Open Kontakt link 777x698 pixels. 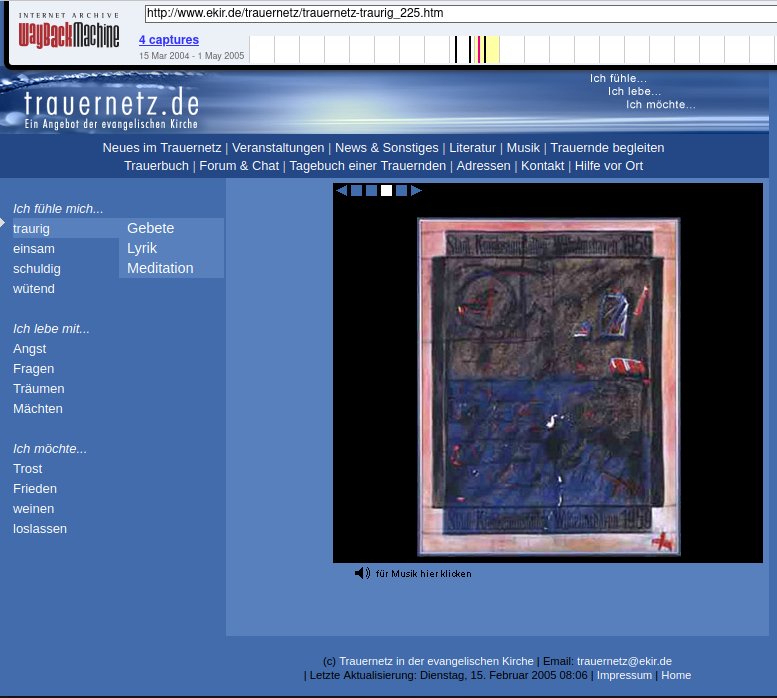coord(543,165)
